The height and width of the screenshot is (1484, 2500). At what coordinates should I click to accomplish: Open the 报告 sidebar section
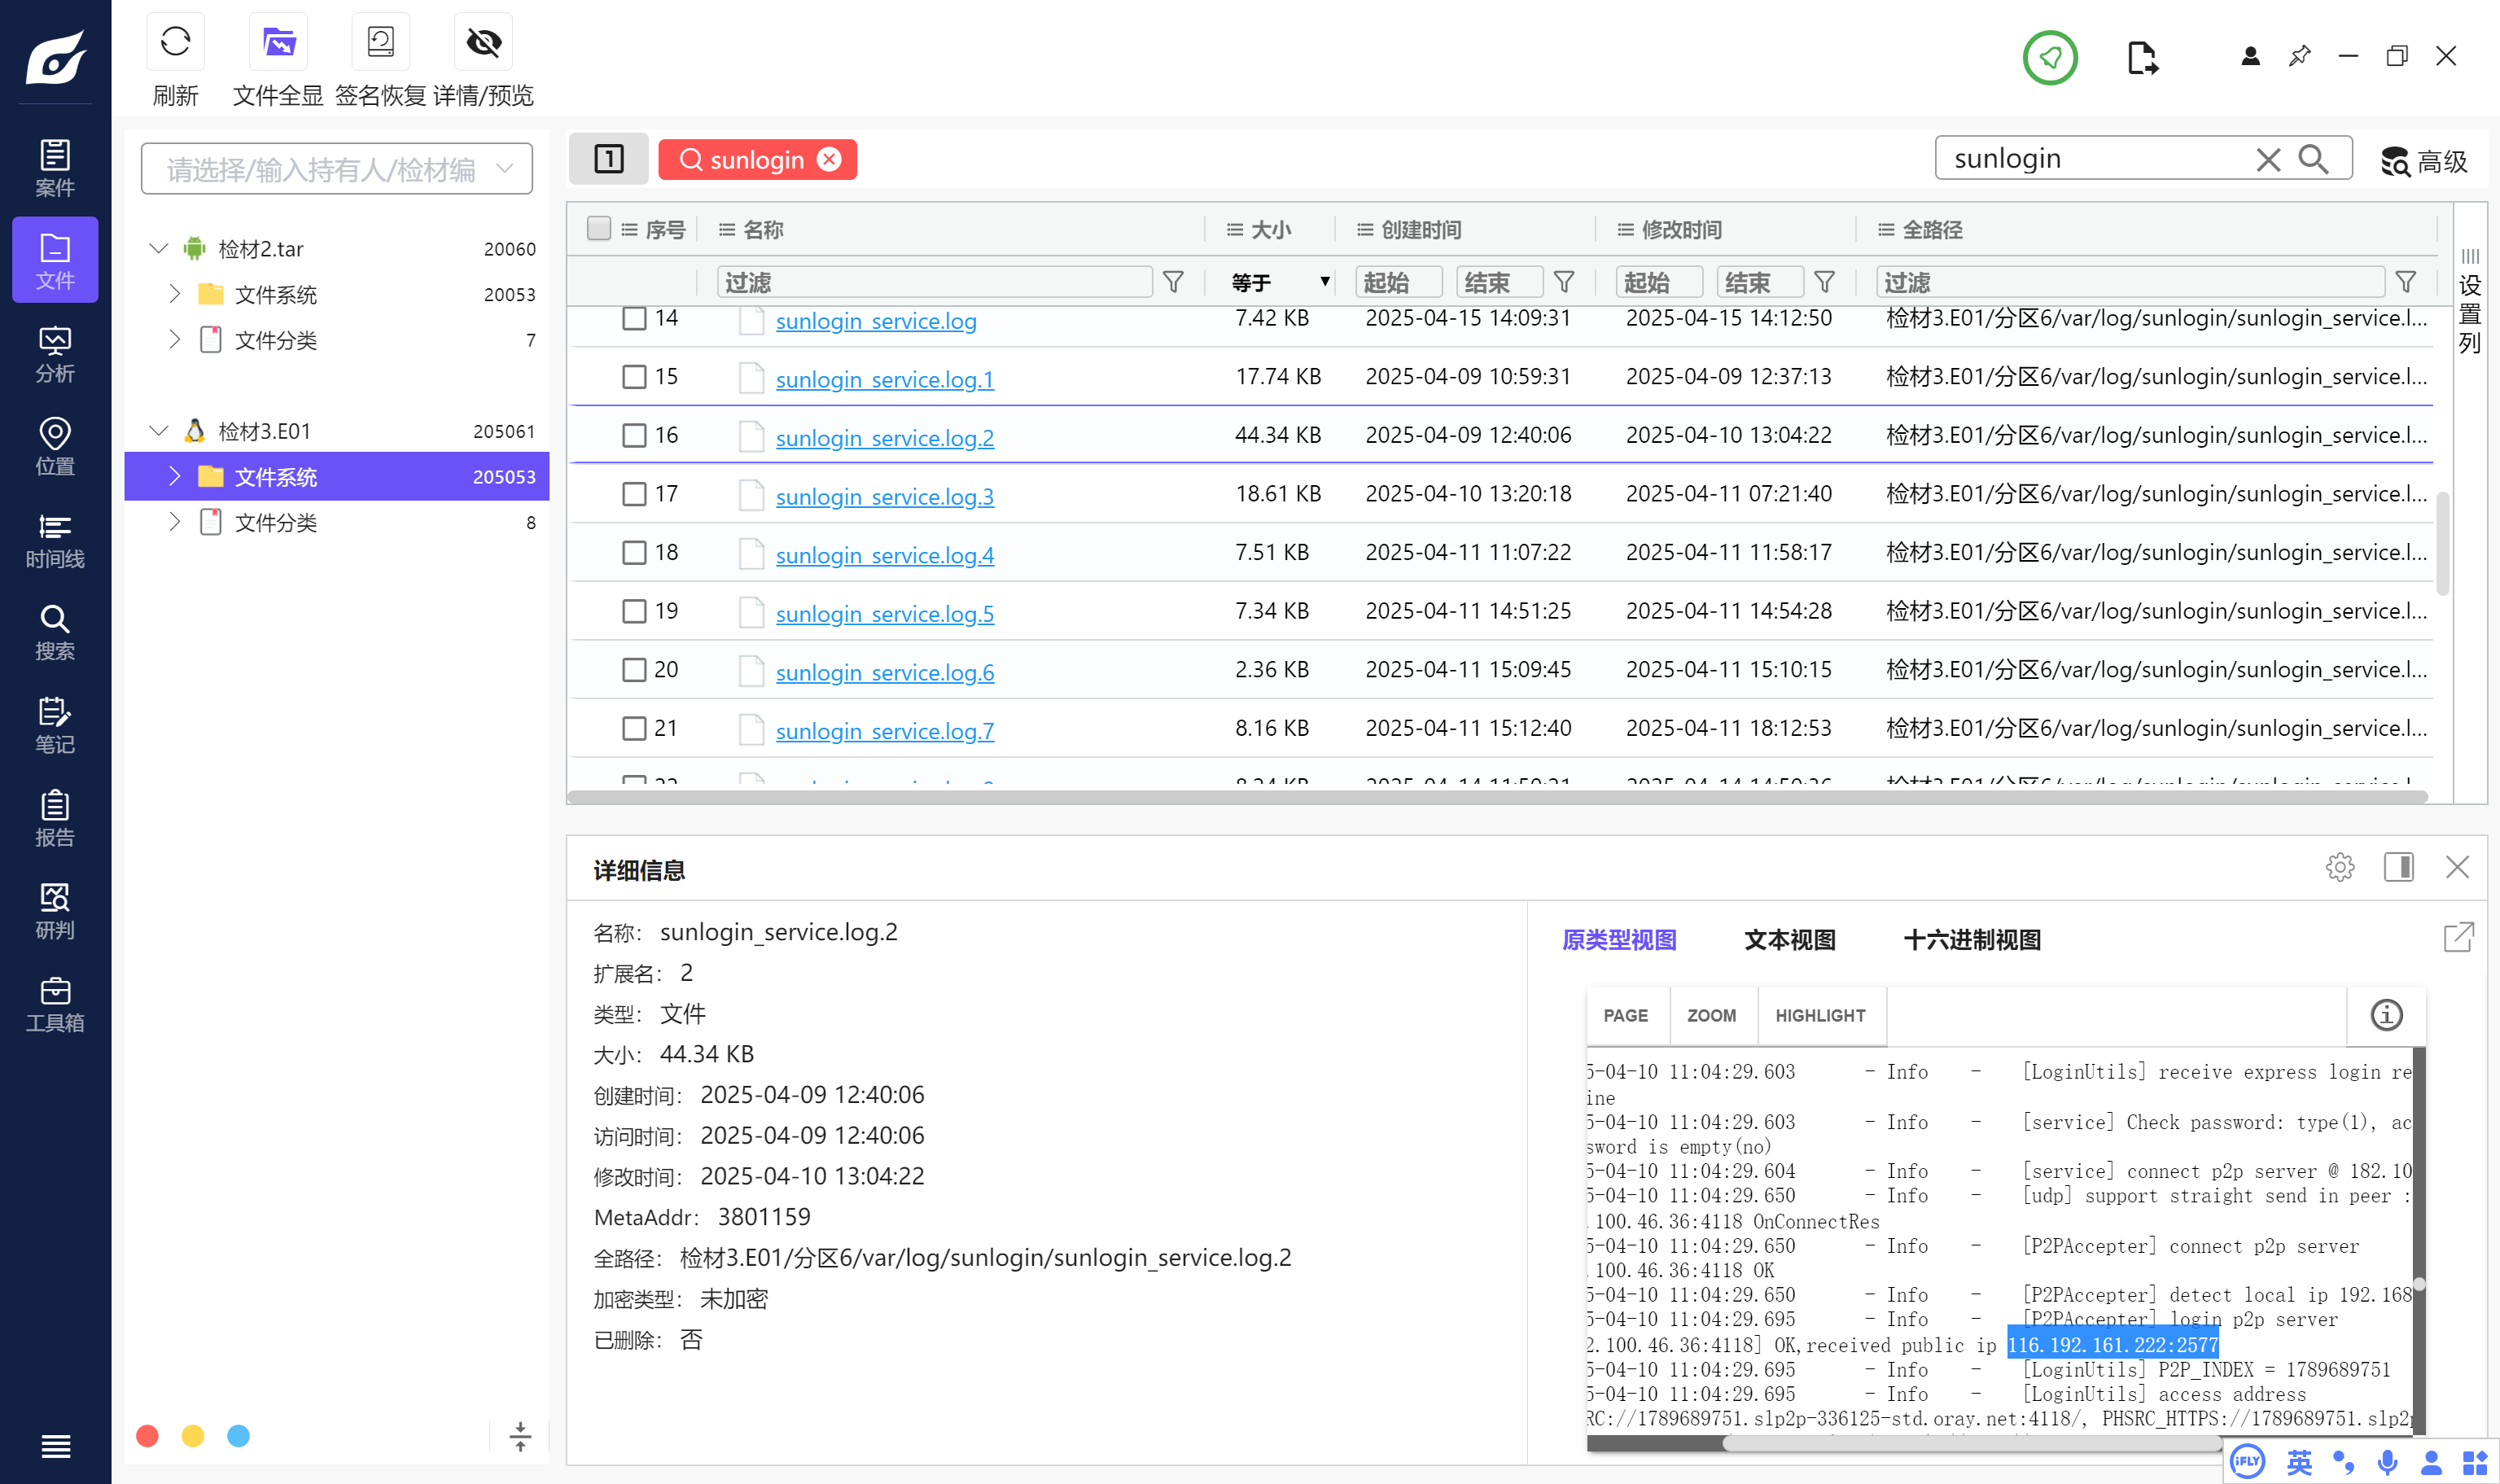click(55, 818)
